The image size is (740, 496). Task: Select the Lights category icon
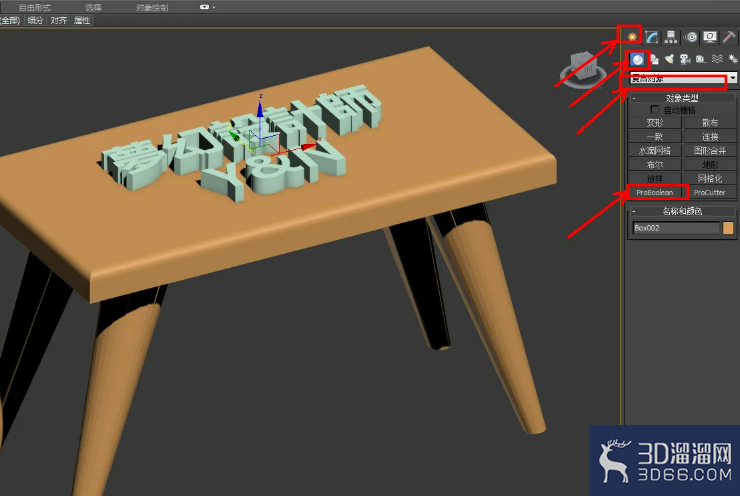(x=669, y=59)
